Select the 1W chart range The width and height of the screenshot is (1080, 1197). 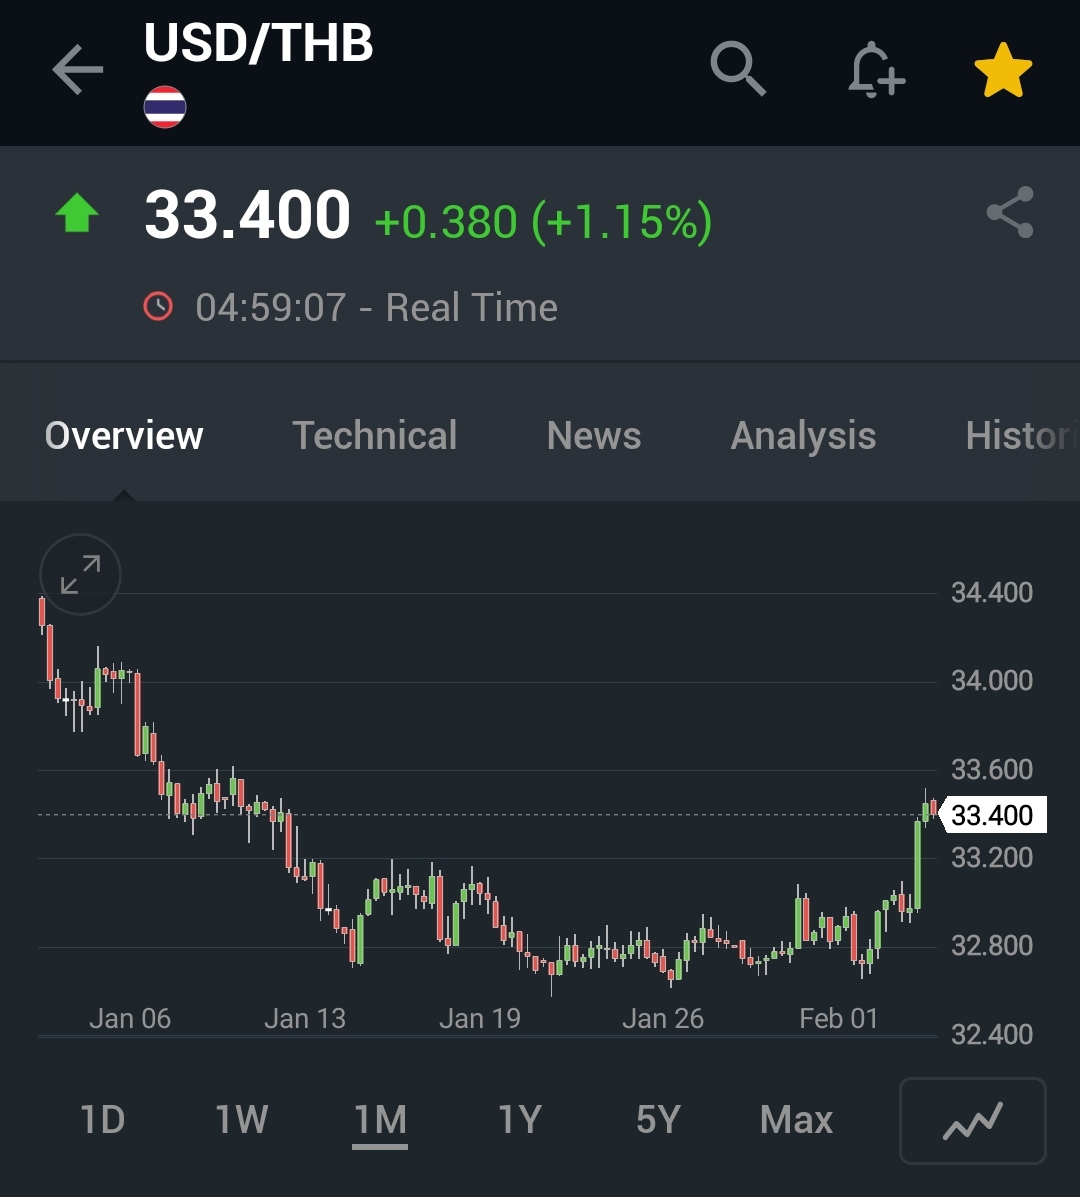241,1120
